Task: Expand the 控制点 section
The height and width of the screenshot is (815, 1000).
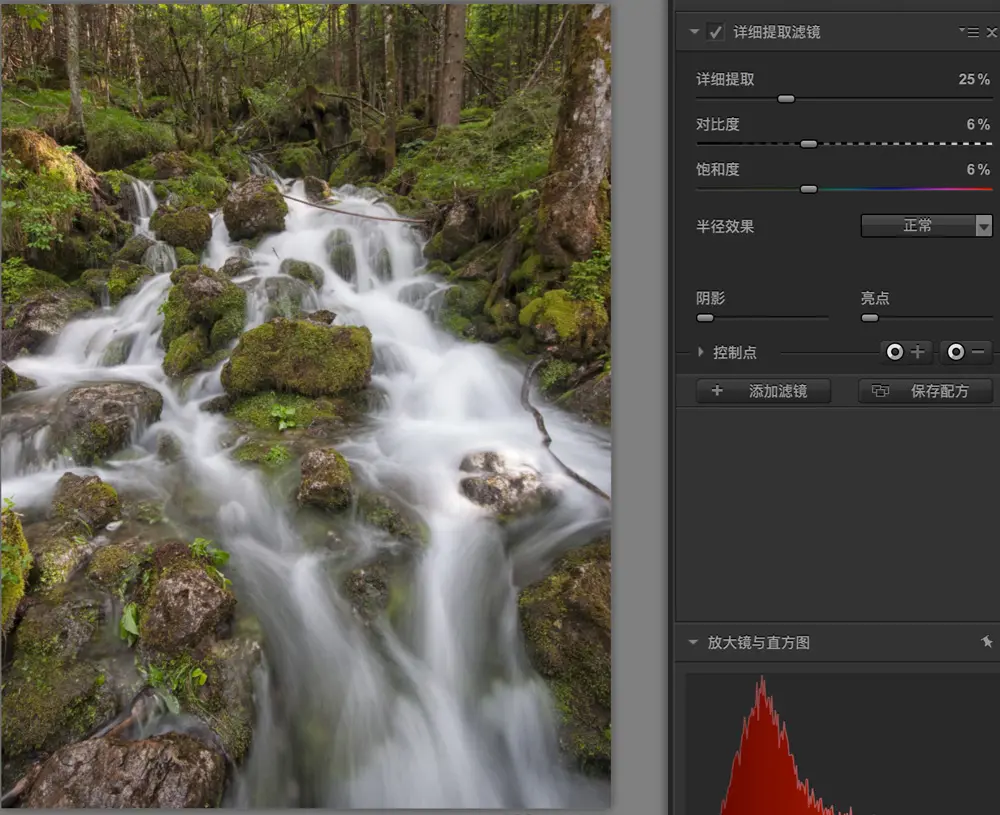Action: tap(700, 352)
